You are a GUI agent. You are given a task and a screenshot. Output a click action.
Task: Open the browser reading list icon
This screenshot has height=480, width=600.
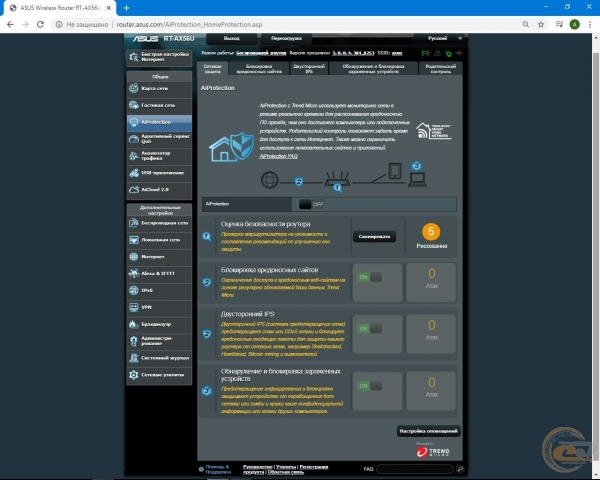point(559,24)
